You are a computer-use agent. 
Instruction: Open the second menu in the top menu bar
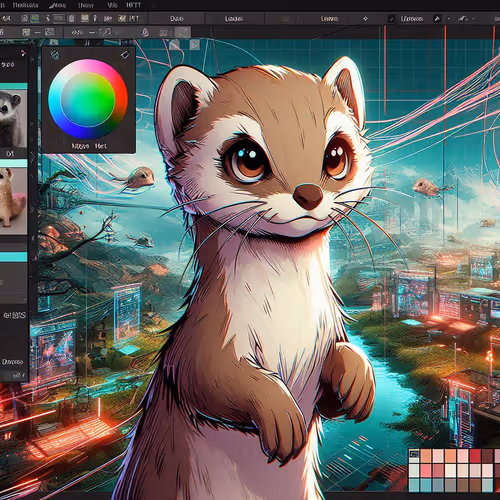[25, 5]
